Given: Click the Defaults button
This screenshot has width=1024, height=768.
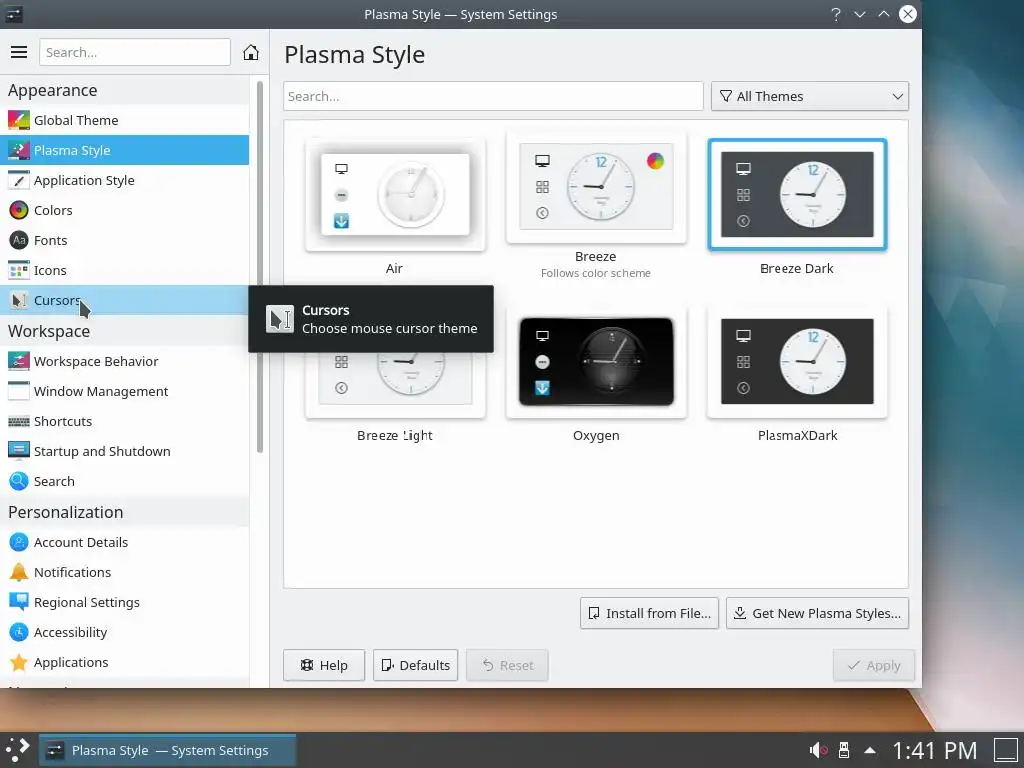Looking at the screenshot, I should pyautogui.click(x=415, y=665).
